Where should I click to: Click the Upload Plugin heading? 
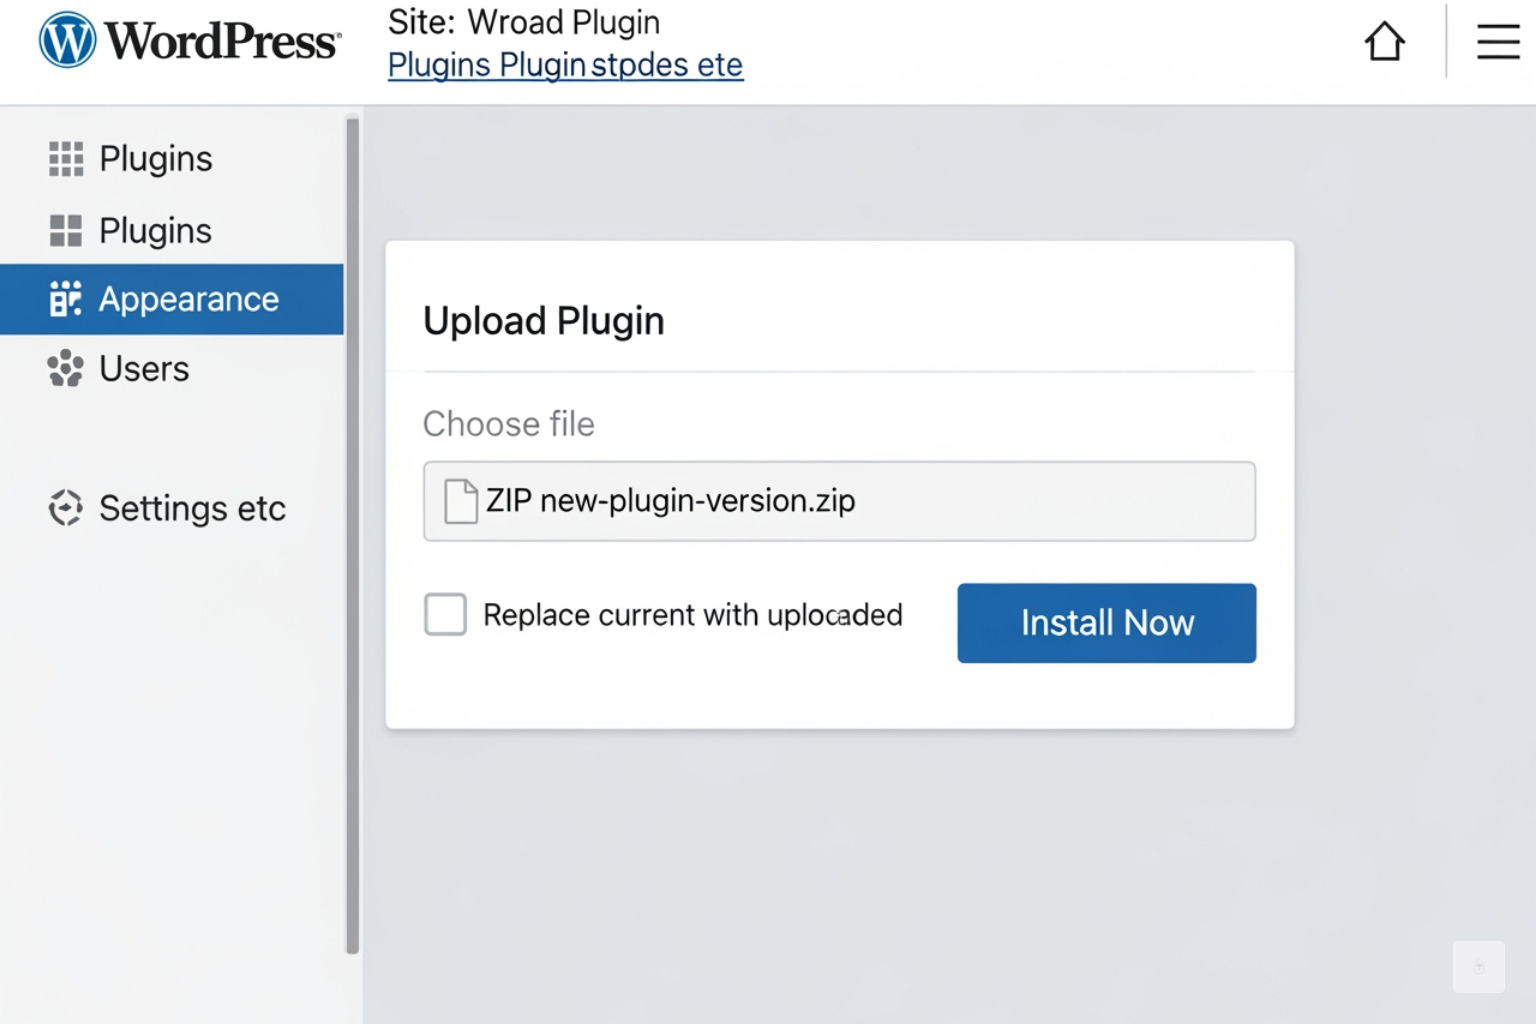[544, 321]
